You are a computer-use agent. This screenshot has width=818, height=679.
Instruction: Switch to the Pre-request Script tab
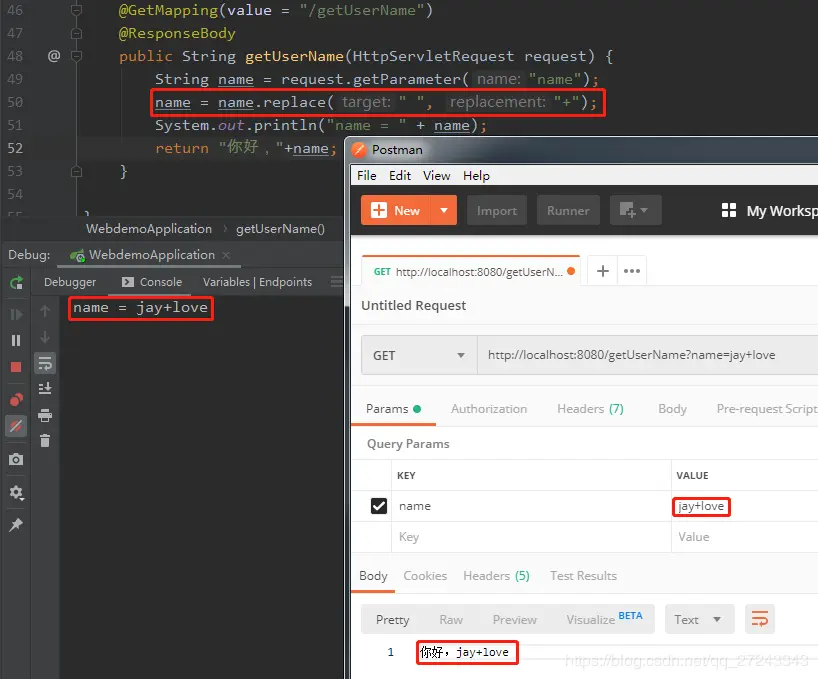click(767, 409)
